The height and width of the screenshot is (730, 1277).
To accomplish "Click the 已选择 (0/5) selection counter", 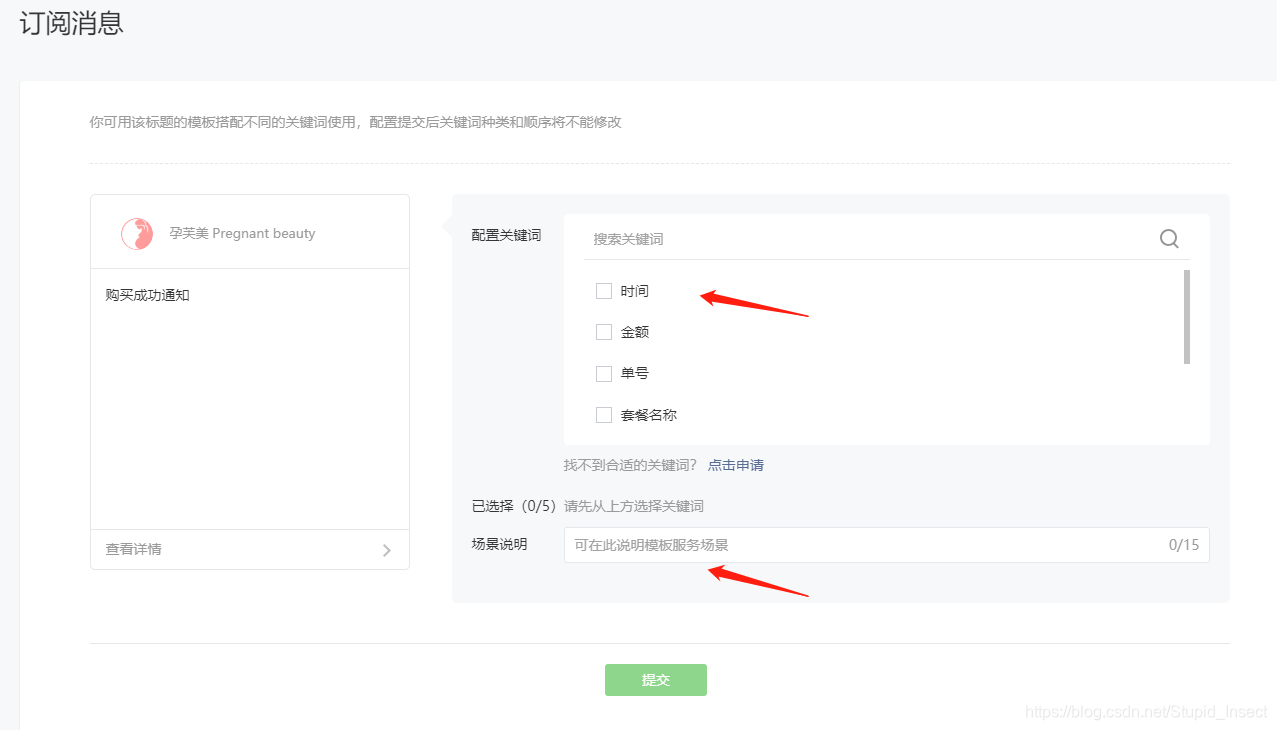I will (514, 505).
